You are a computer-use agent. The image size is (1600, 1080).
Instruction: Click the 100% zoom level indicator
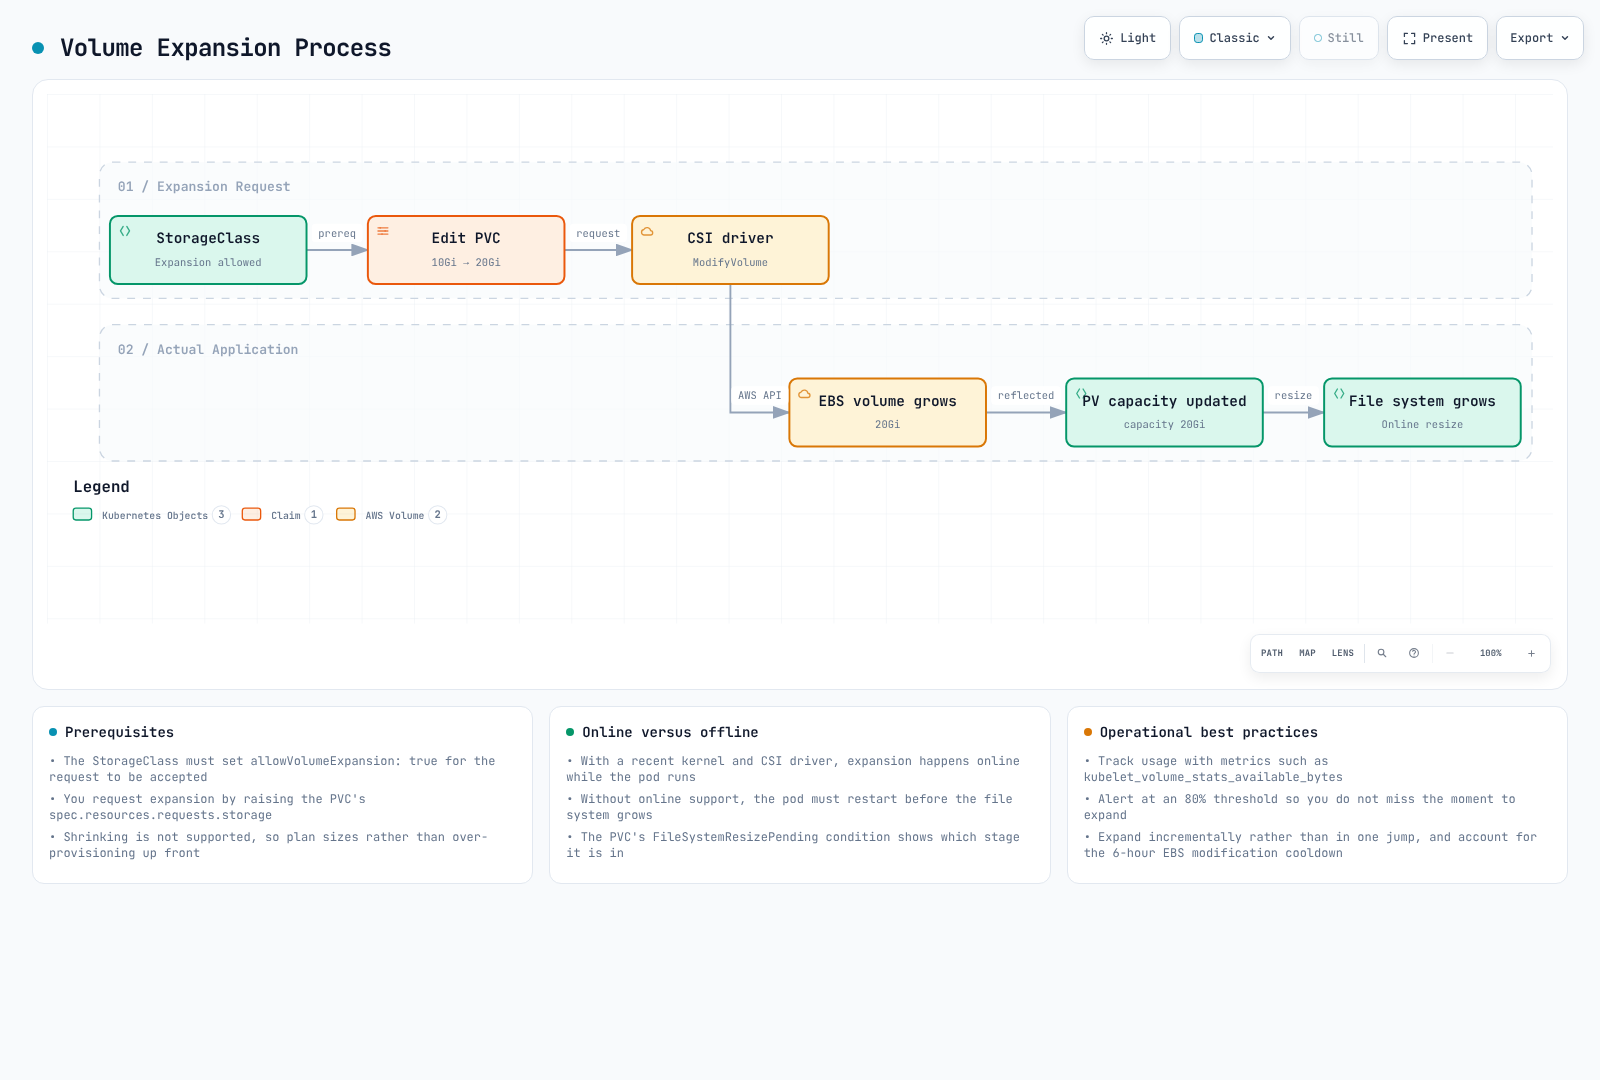(x=1490, y=653)
